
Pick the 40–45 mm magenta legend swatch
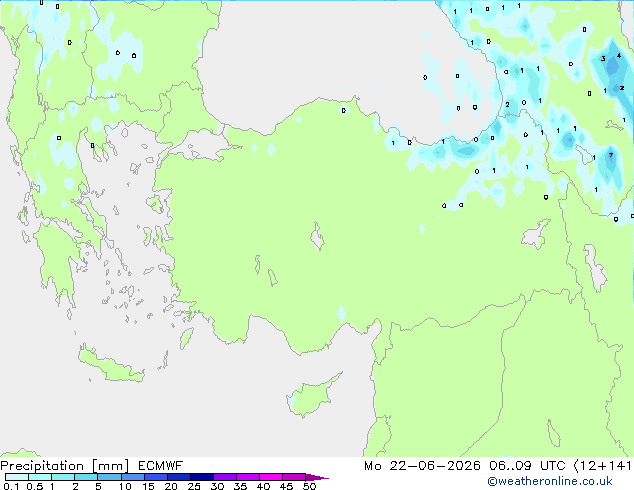tap(271, 477)
